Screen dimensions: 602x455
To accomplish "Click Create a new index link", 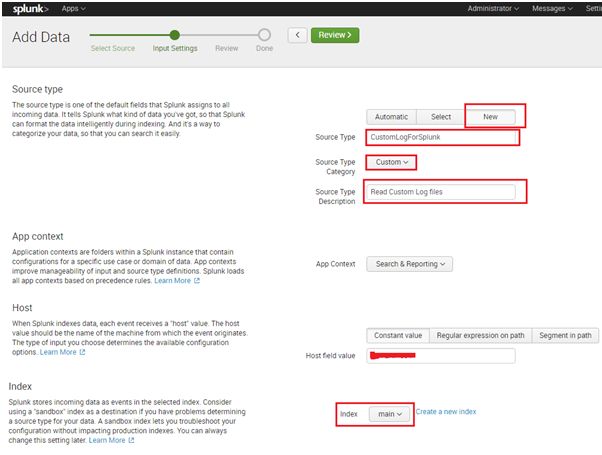I will point(446,412).
